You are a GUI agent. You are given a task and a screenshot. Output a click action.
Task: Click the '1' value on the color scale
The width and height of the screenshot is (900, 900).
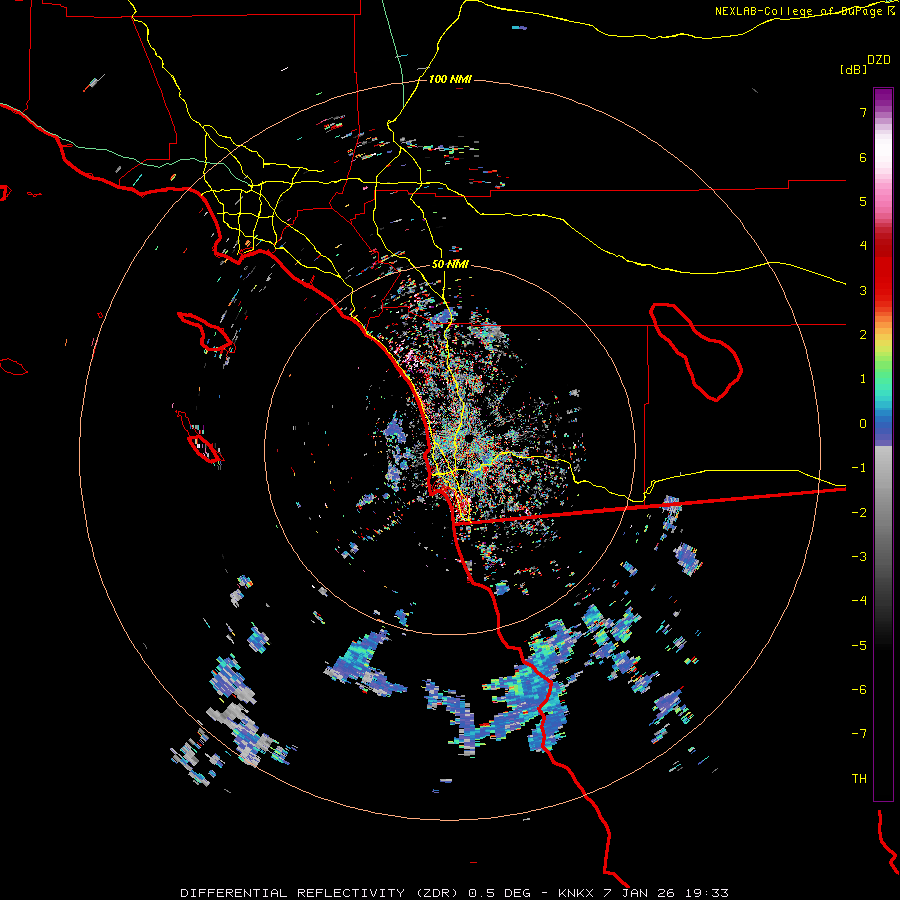click(x=863, y=379)
